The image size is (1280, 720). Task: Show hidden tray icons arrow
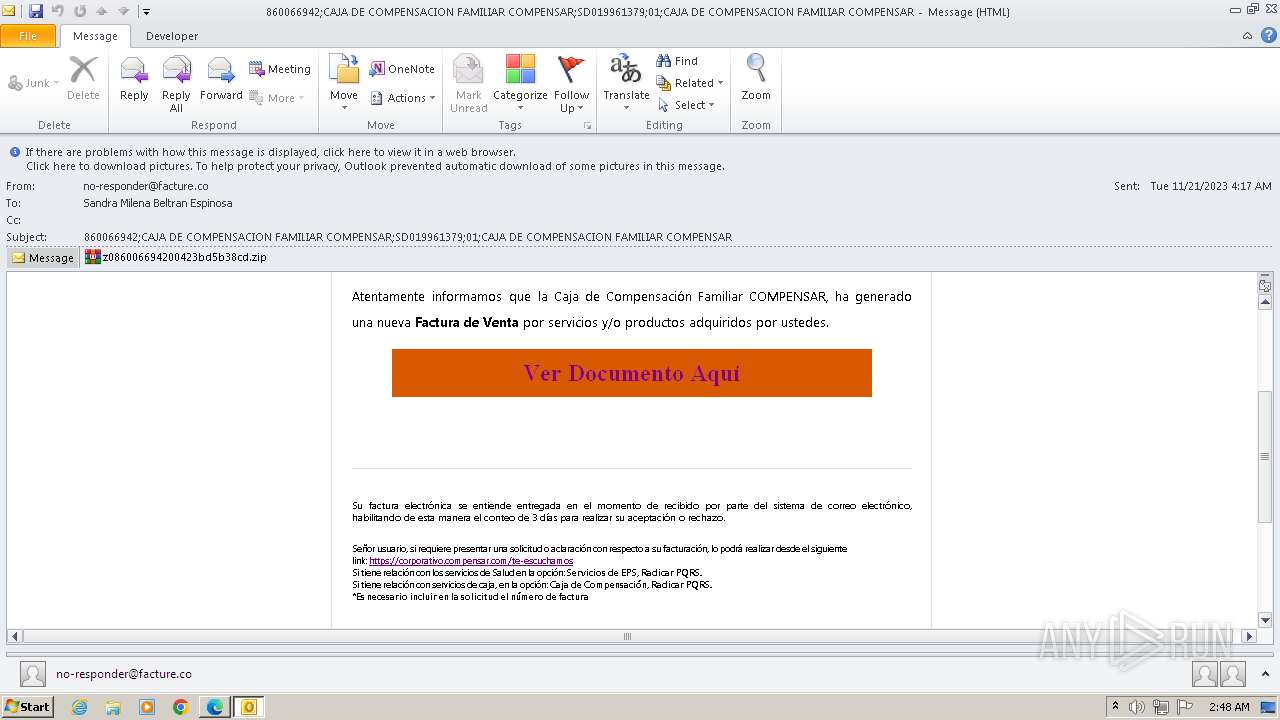(1115, 707)
